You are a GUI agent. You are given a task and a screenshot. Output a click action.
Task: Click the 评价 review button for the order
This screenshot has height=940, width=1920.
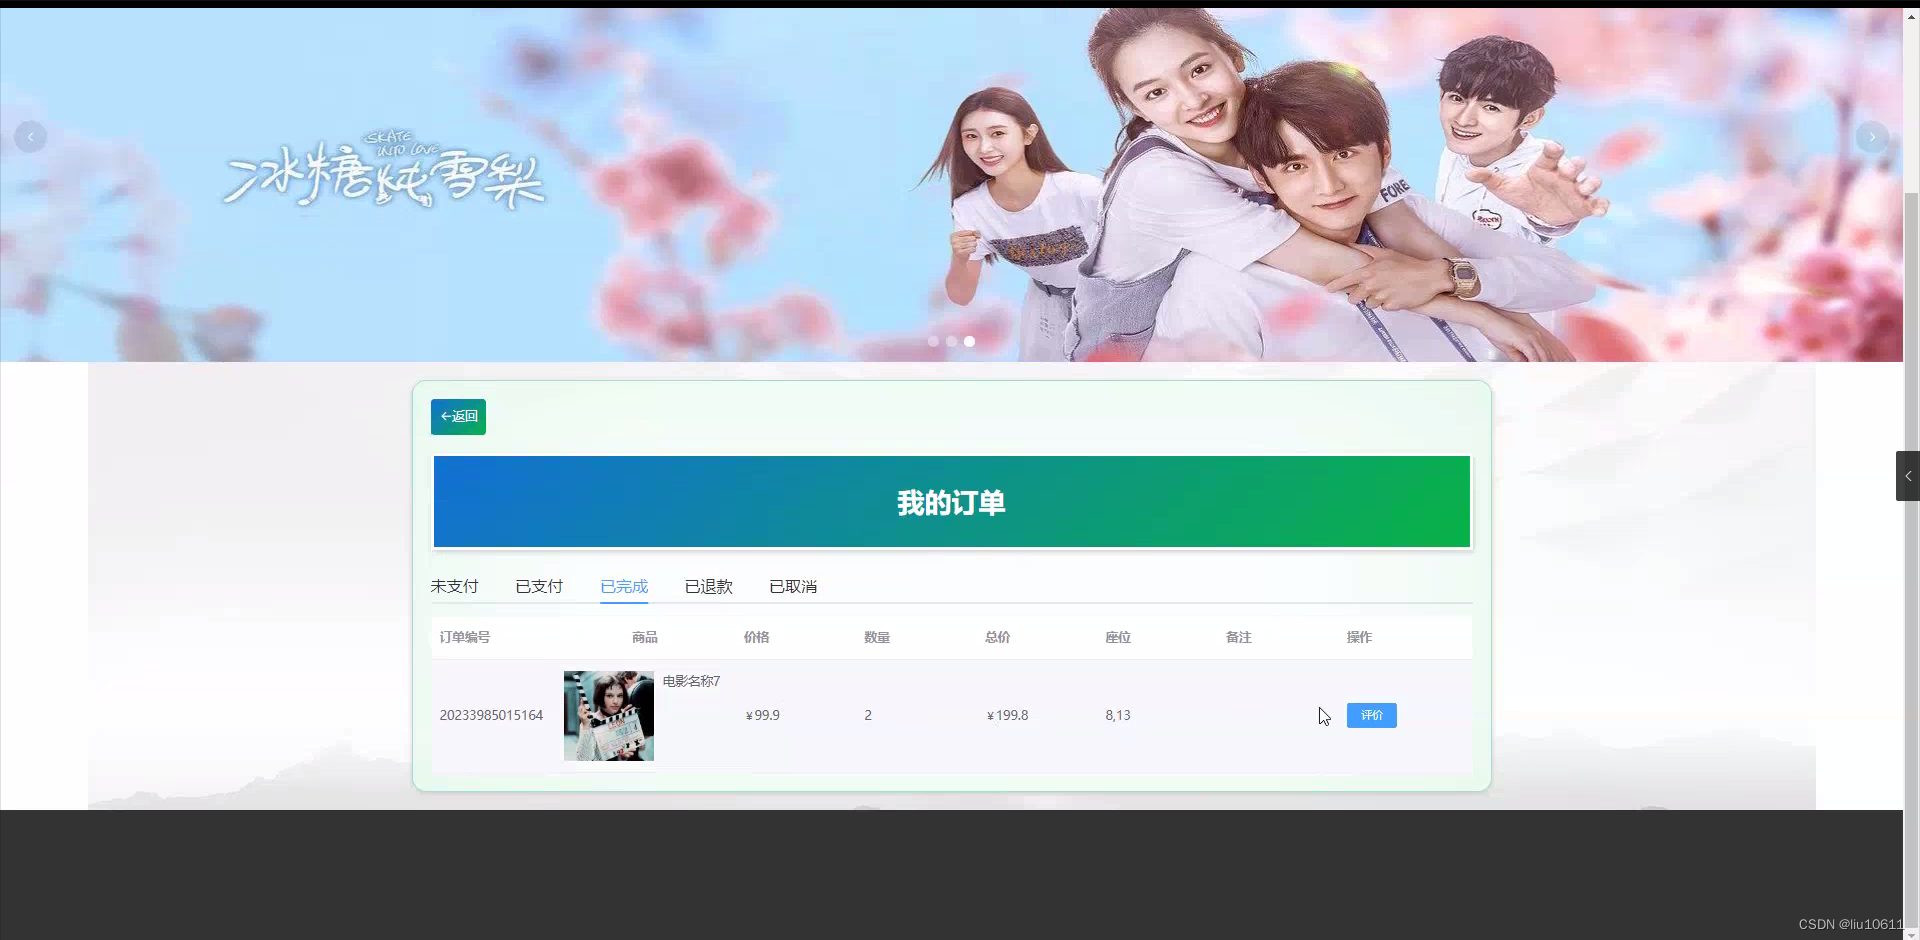point(1371,715)
